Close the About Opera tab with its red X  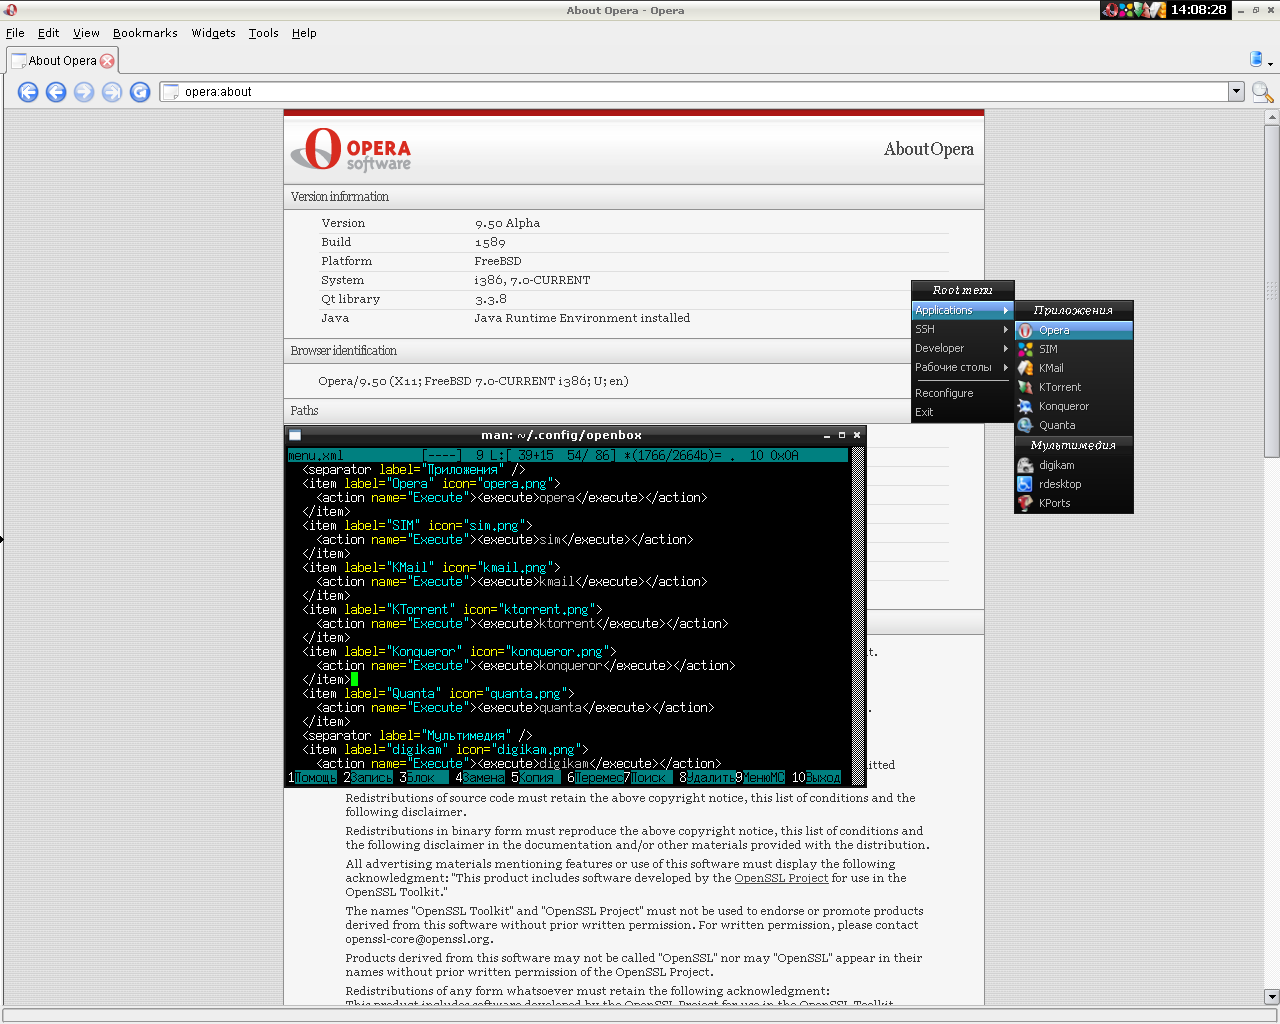pos(107,61)
